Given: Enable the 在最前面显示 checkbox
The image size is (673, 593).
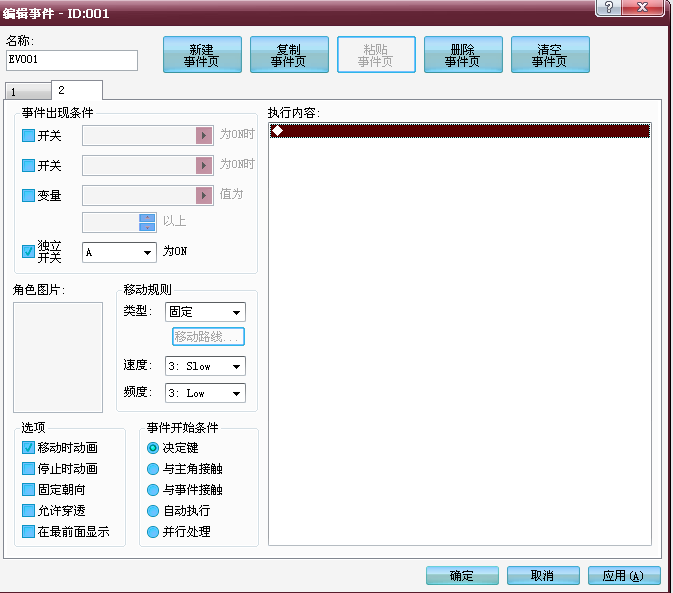Looking at the screenshot, I should pos(28,532).
